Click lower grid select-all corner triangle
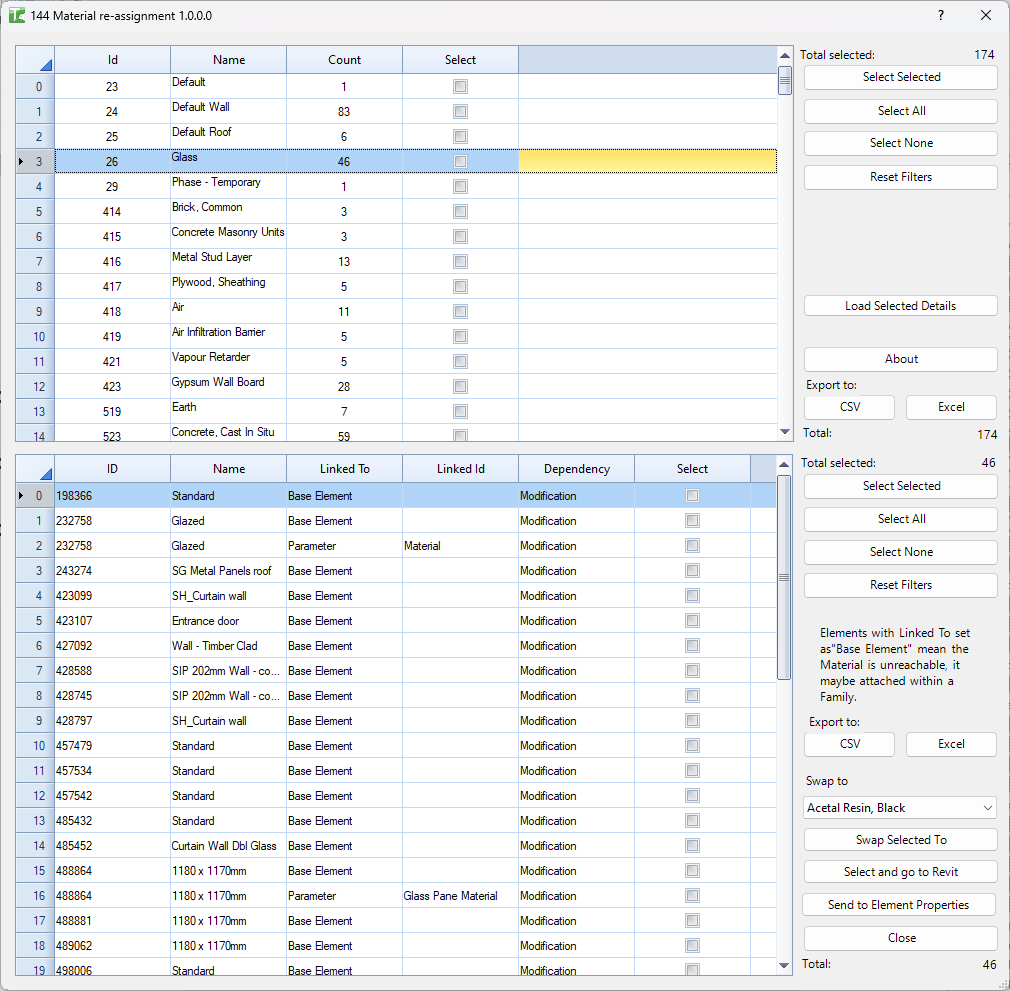Viewport: 1010px width, 991px height. [x=35, y=469]
